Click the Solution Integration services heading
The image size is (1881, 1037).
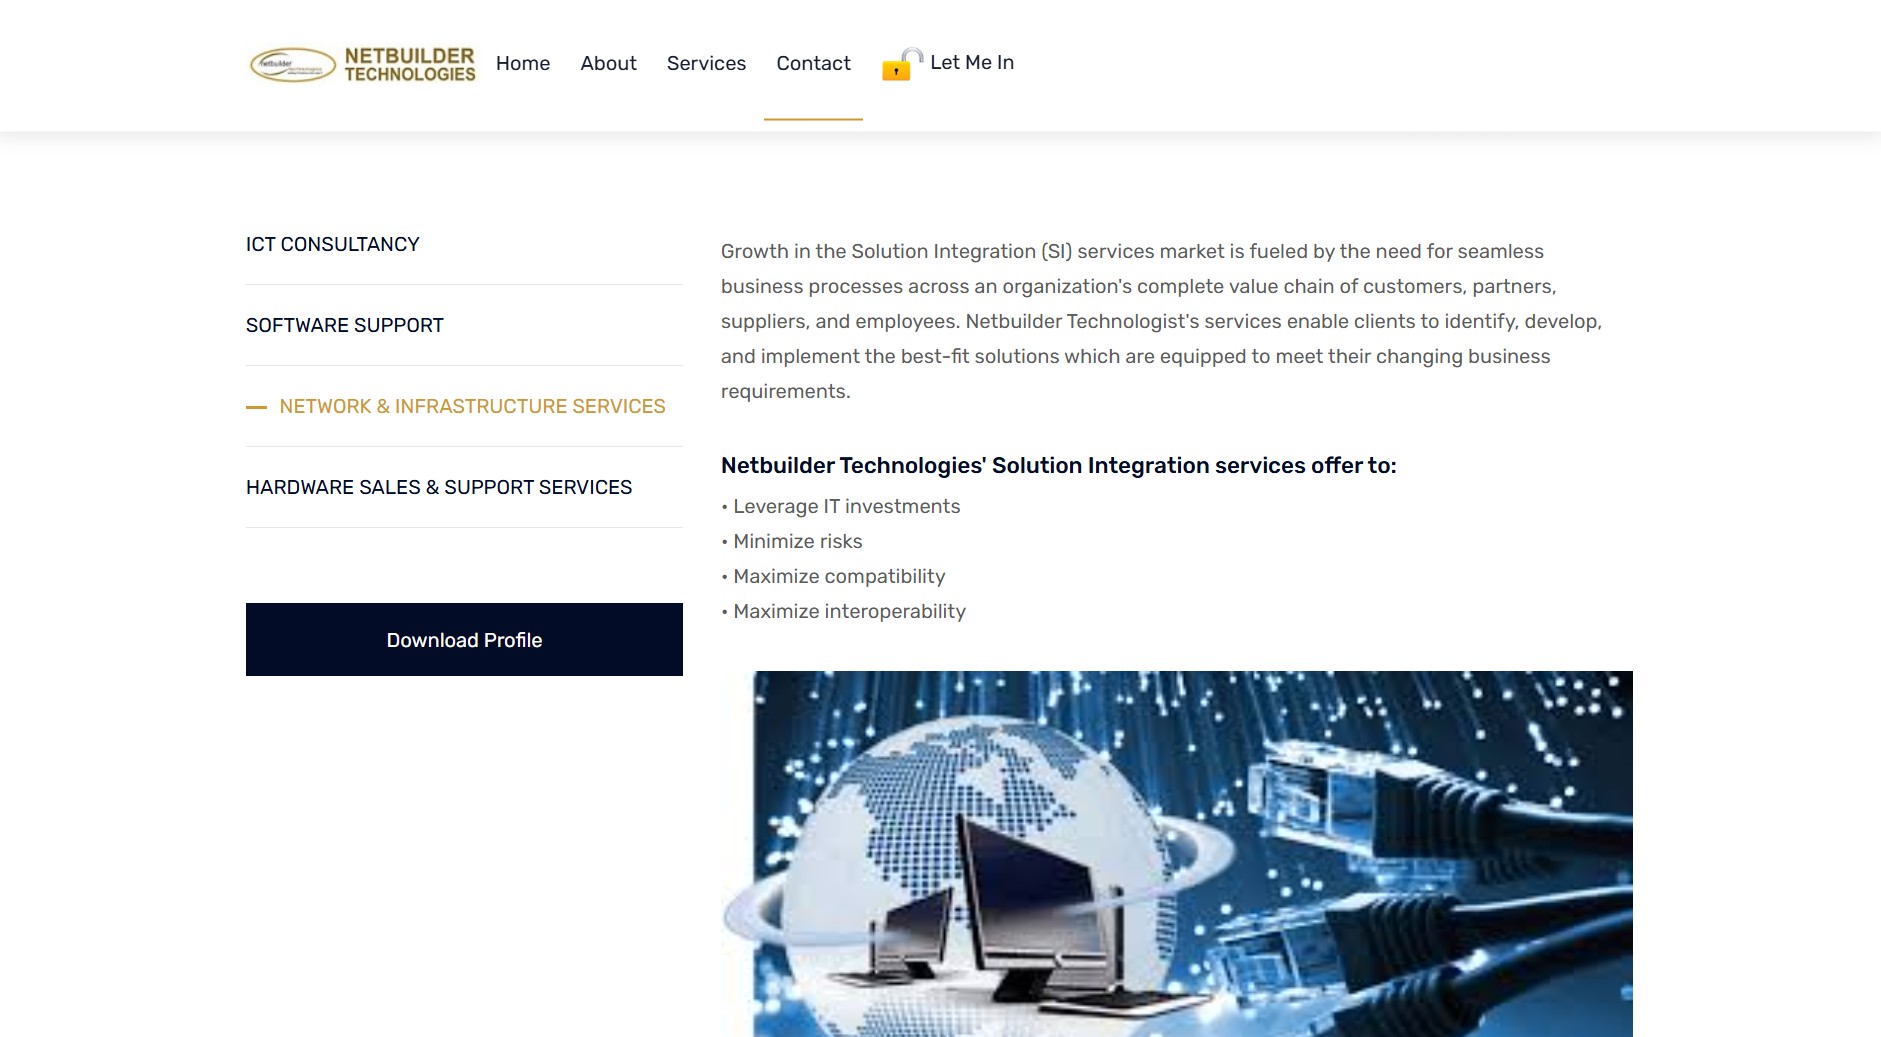coord(1059,465)
